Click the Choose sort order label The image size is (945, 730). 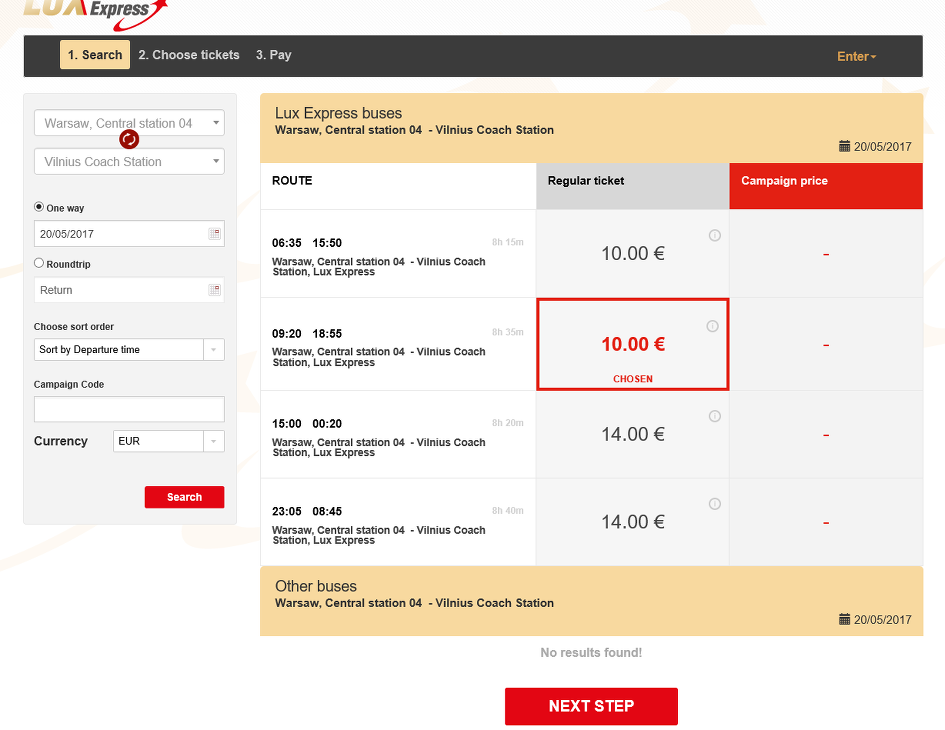74,327
